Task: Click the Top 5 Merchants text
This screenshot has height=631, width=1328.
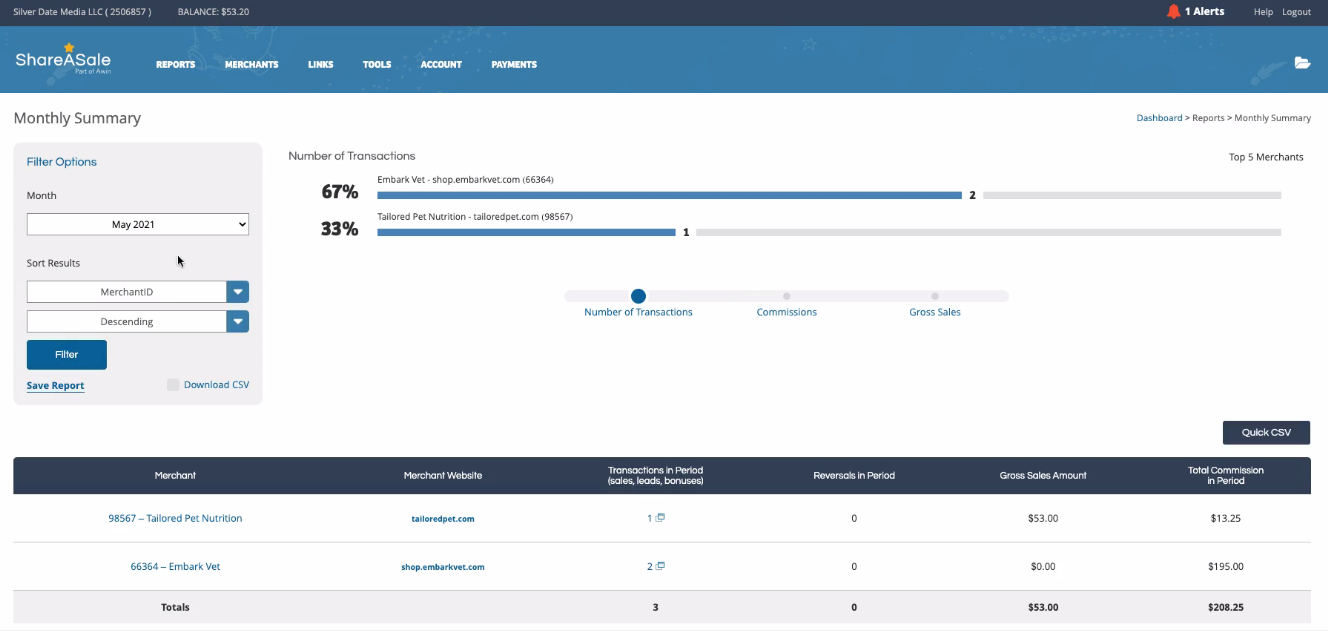Action: (1266, 157)
